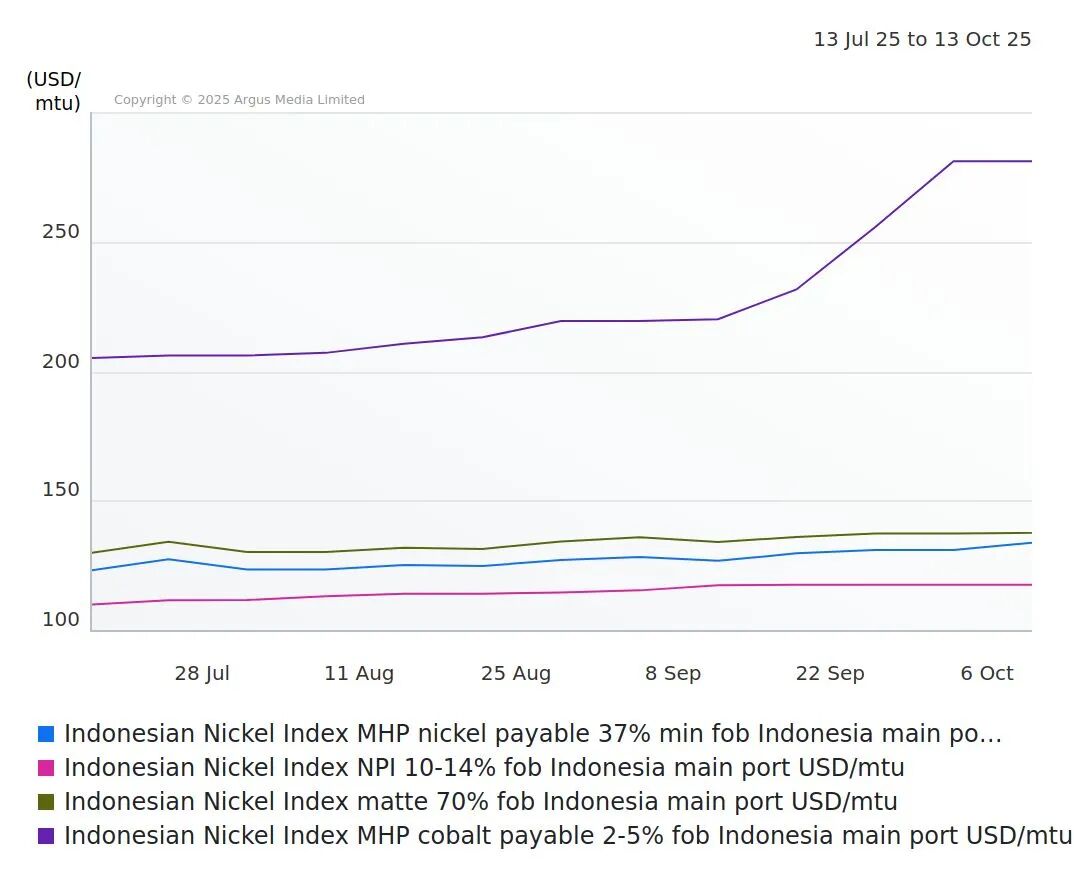Toggle the matte 70% fob Indonesia series label
1074x892 pixels.
[x=480, y=802]
